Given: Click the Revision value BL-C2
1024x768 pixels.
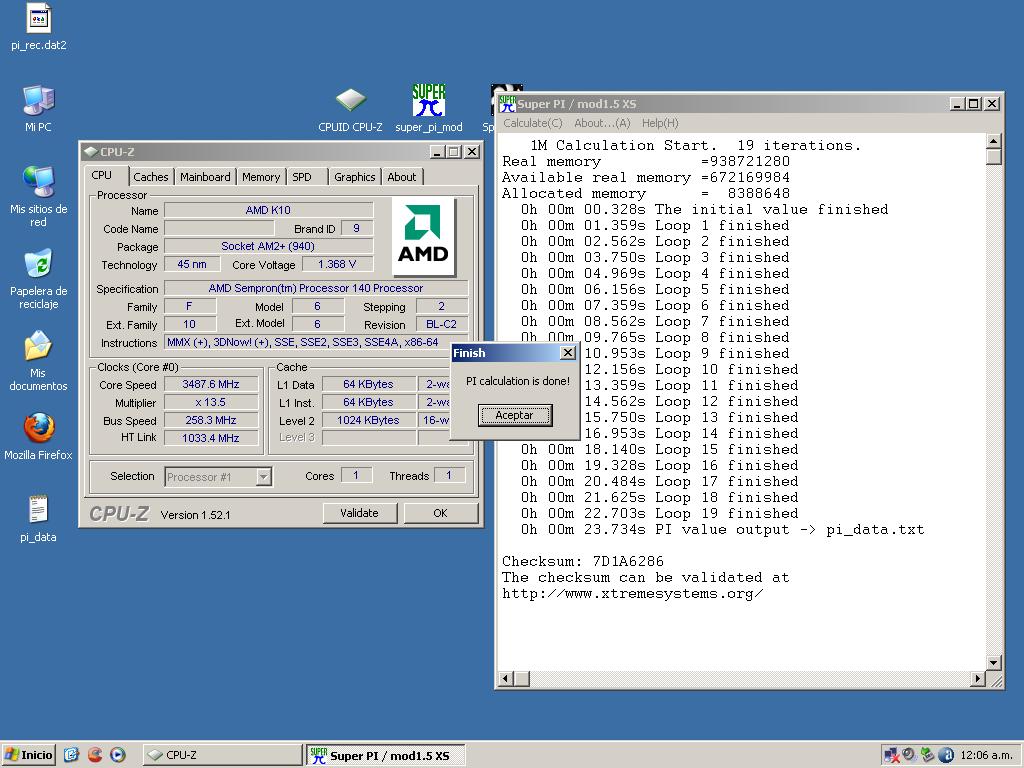Looking at the screenshot, I should (x=442, y=324).
